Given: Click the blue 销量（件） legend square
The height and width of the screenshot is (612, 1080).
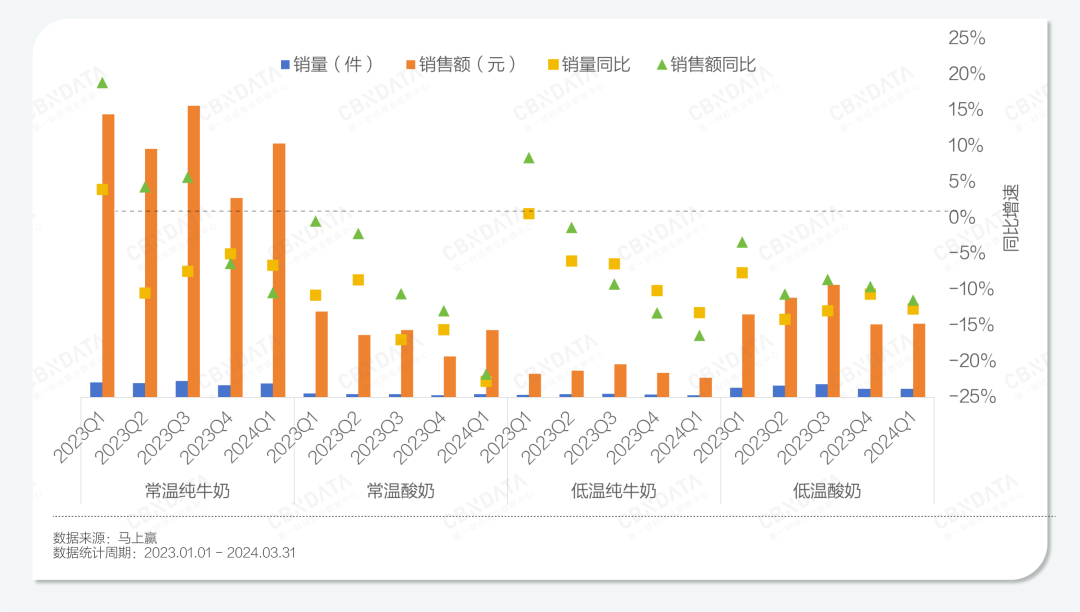Looking at the screenshot, I should pos(285,65).
